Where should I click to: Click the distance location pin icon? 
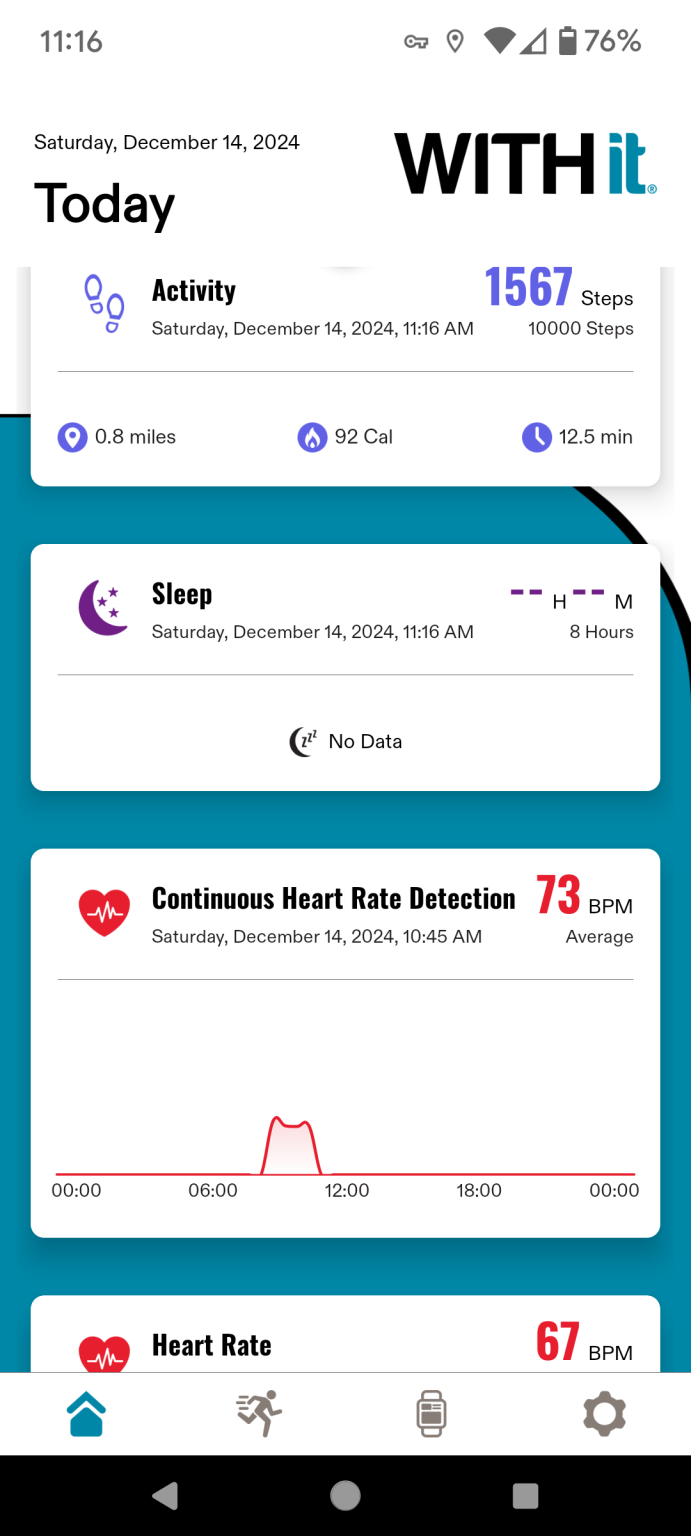[72, 437]
